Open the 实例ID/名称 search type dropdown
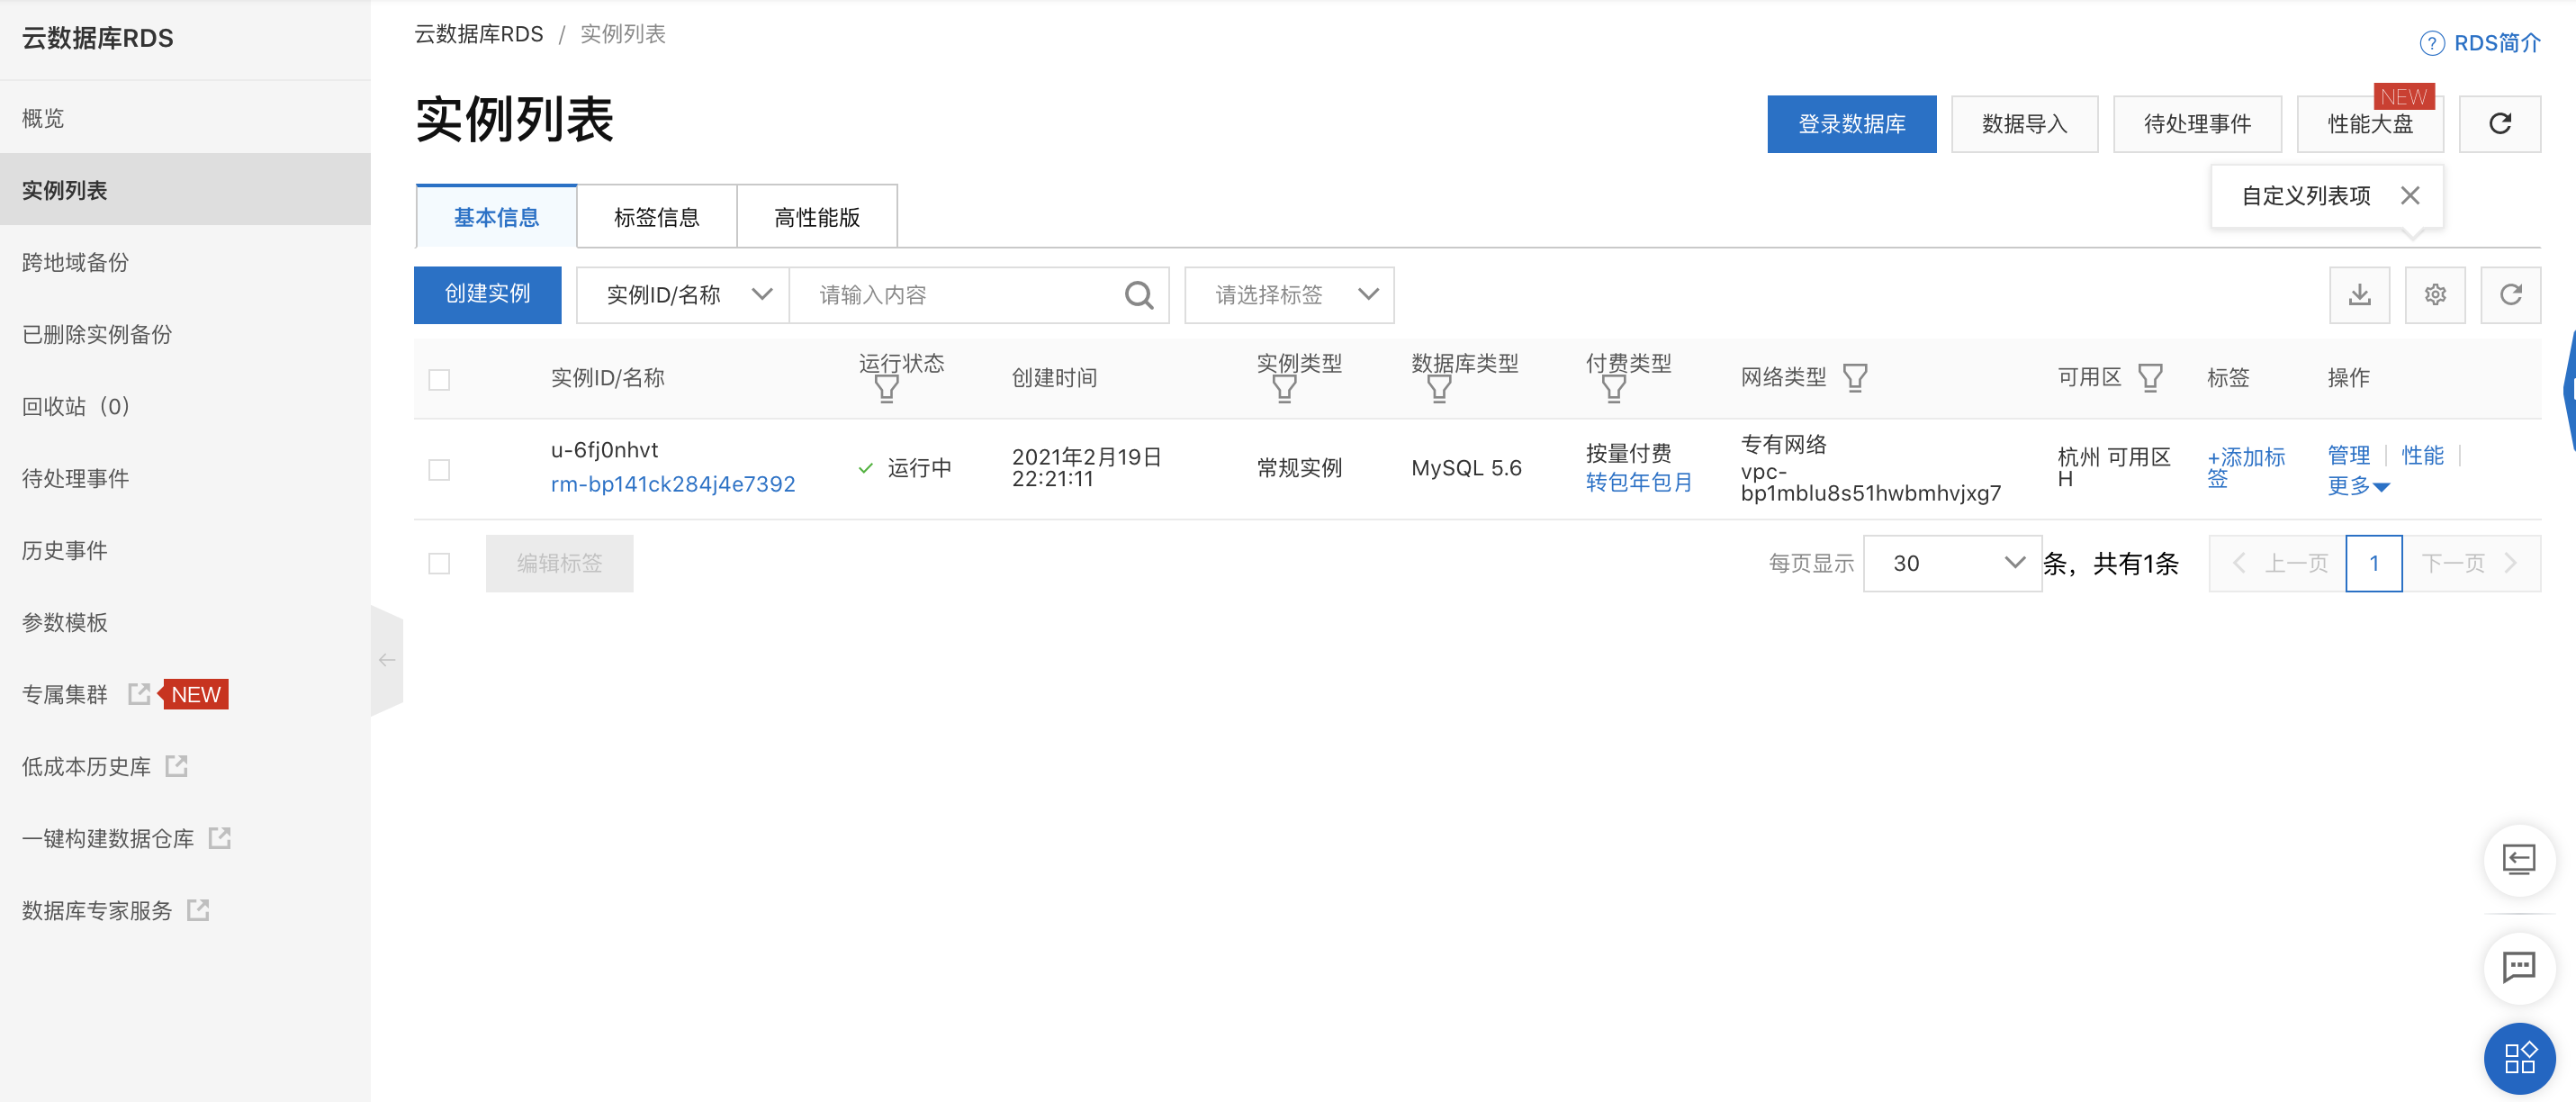 [683, 295]
